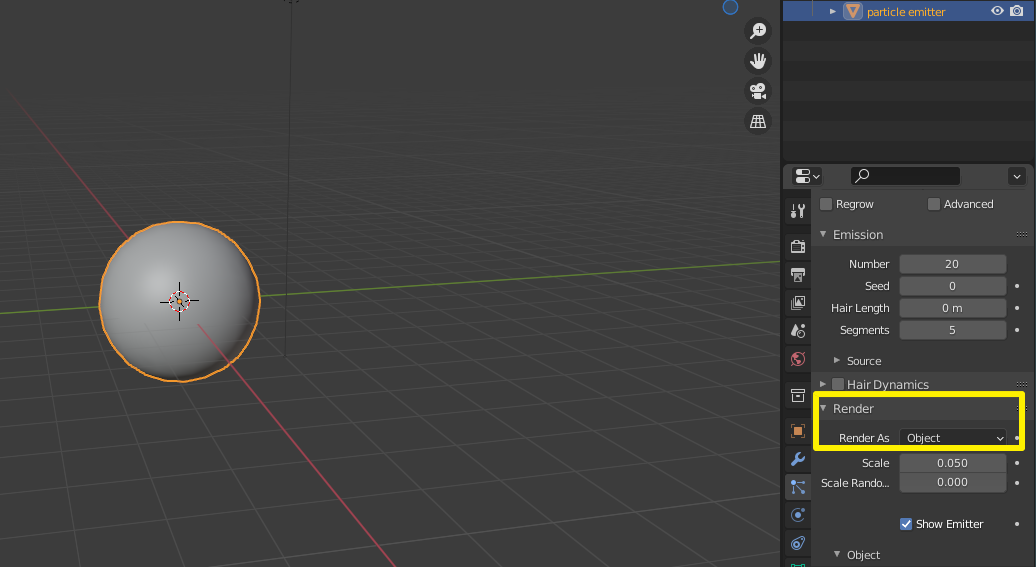This screenshot has height=567, width=1036.
Task: Enable the Hair Dynamics checkbox
Action: [x=838, y=384]
